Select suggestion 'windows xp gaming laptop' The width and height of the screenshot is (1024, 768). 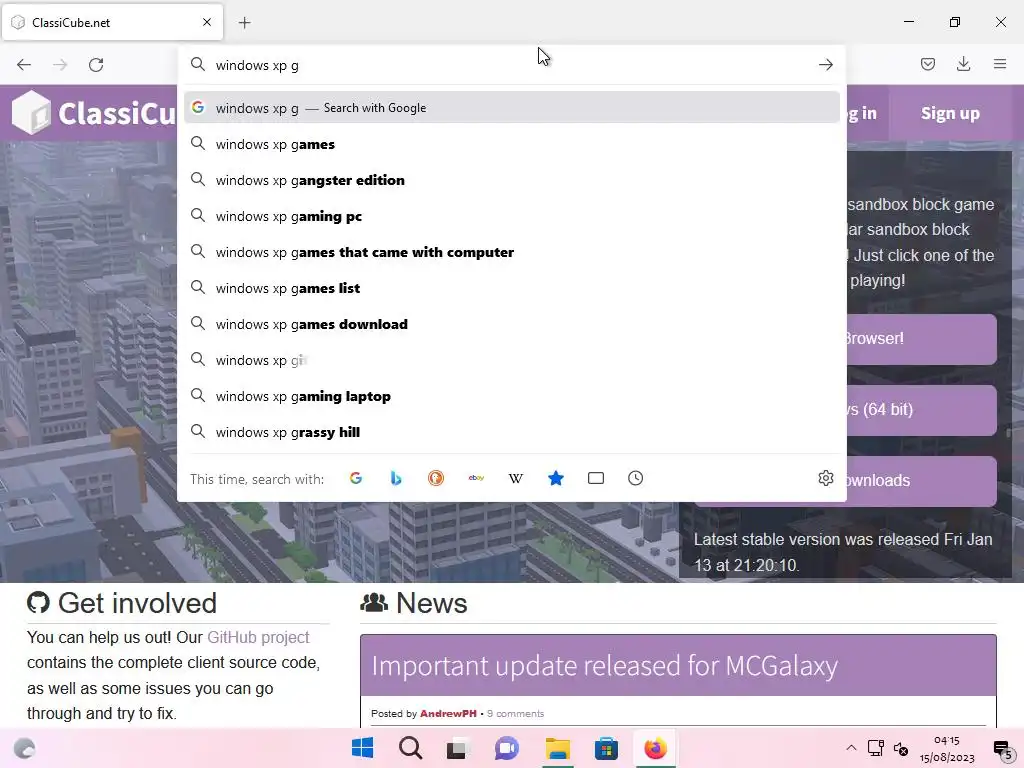(x=512, y=396)
